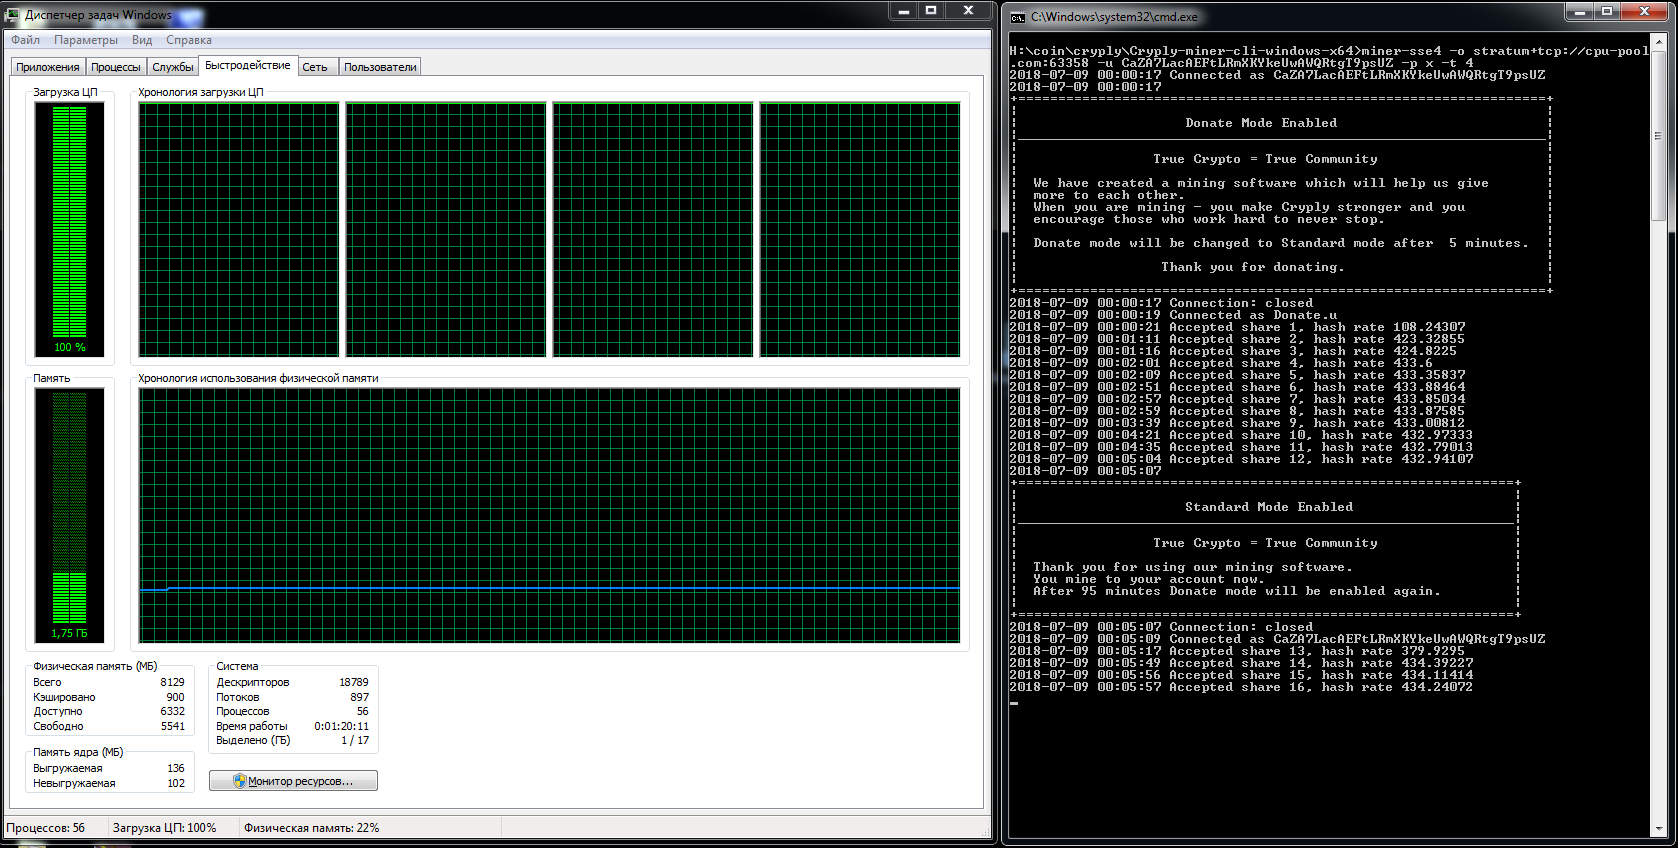
Task: Maximize the Task Manager window
Action: (x=931, y=11)
